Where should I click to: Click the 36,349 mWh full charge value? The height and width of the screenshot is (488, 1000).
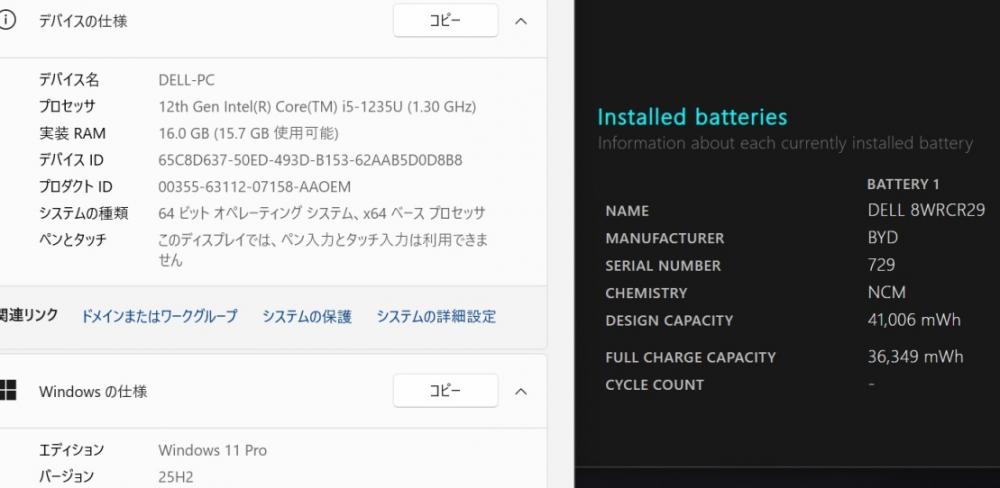pyautogui.click(x=915, y=357)
